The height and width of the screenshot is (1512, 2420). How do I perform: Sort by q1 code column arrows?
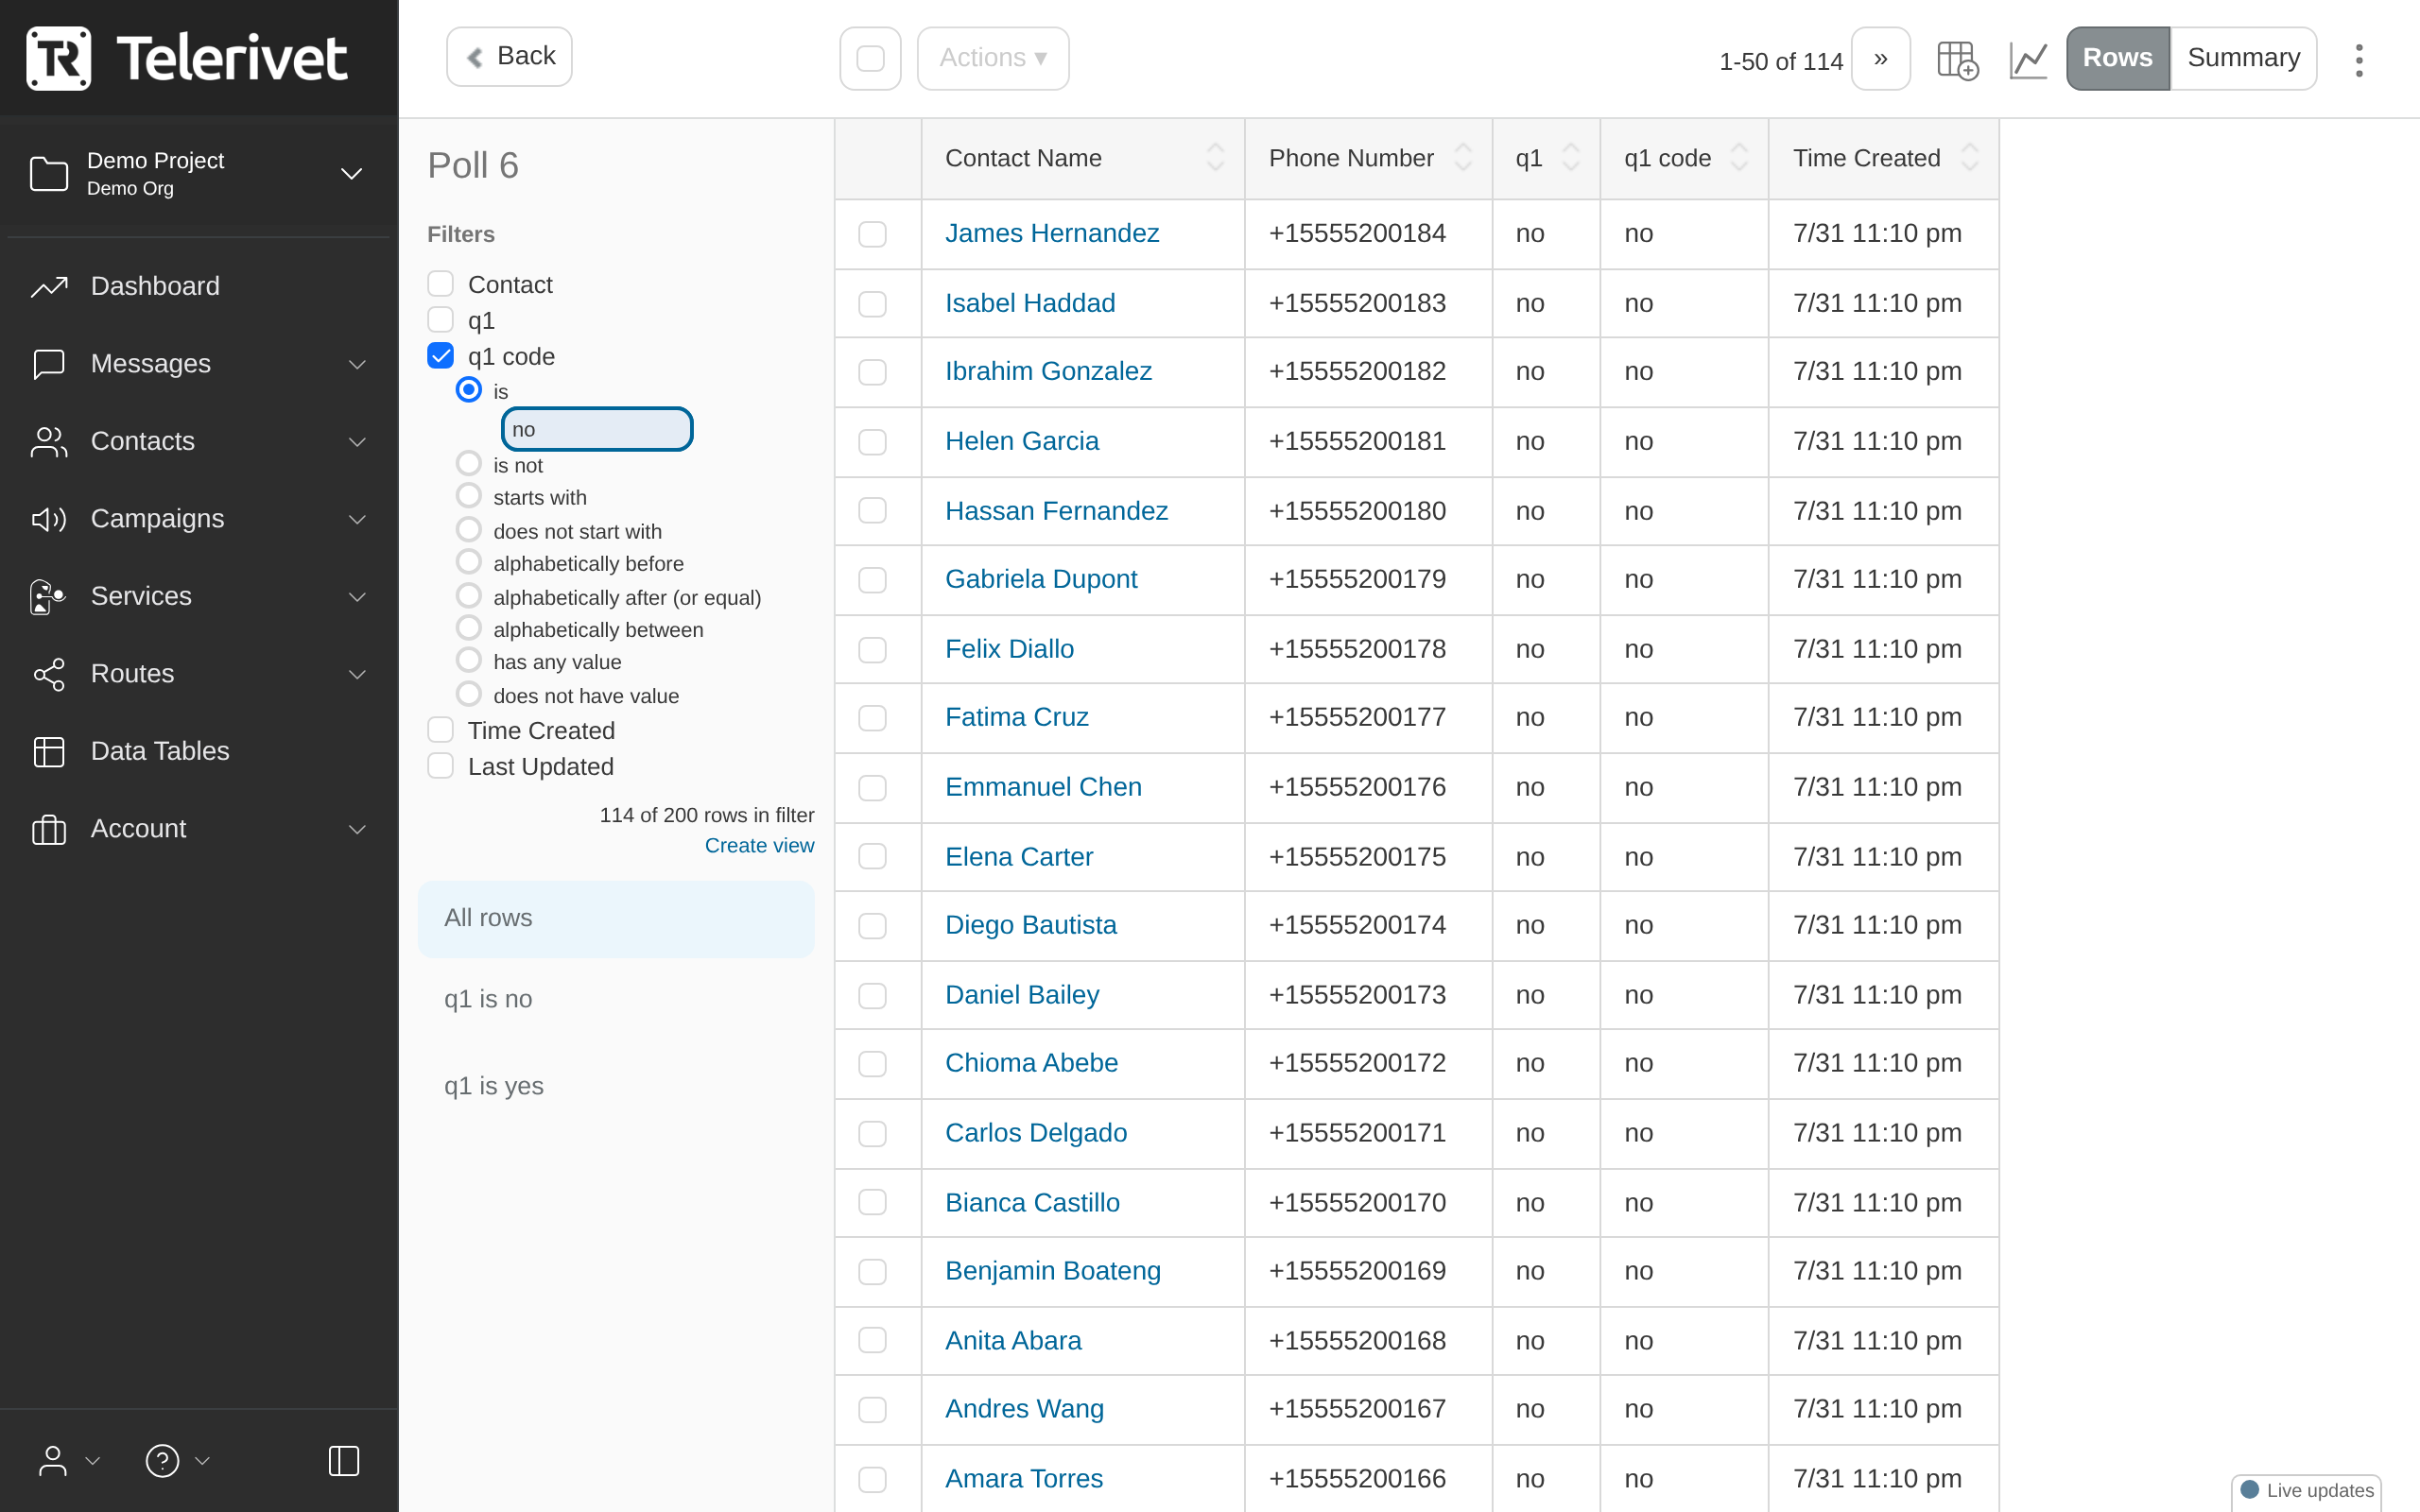click(x=1739, y=158)
